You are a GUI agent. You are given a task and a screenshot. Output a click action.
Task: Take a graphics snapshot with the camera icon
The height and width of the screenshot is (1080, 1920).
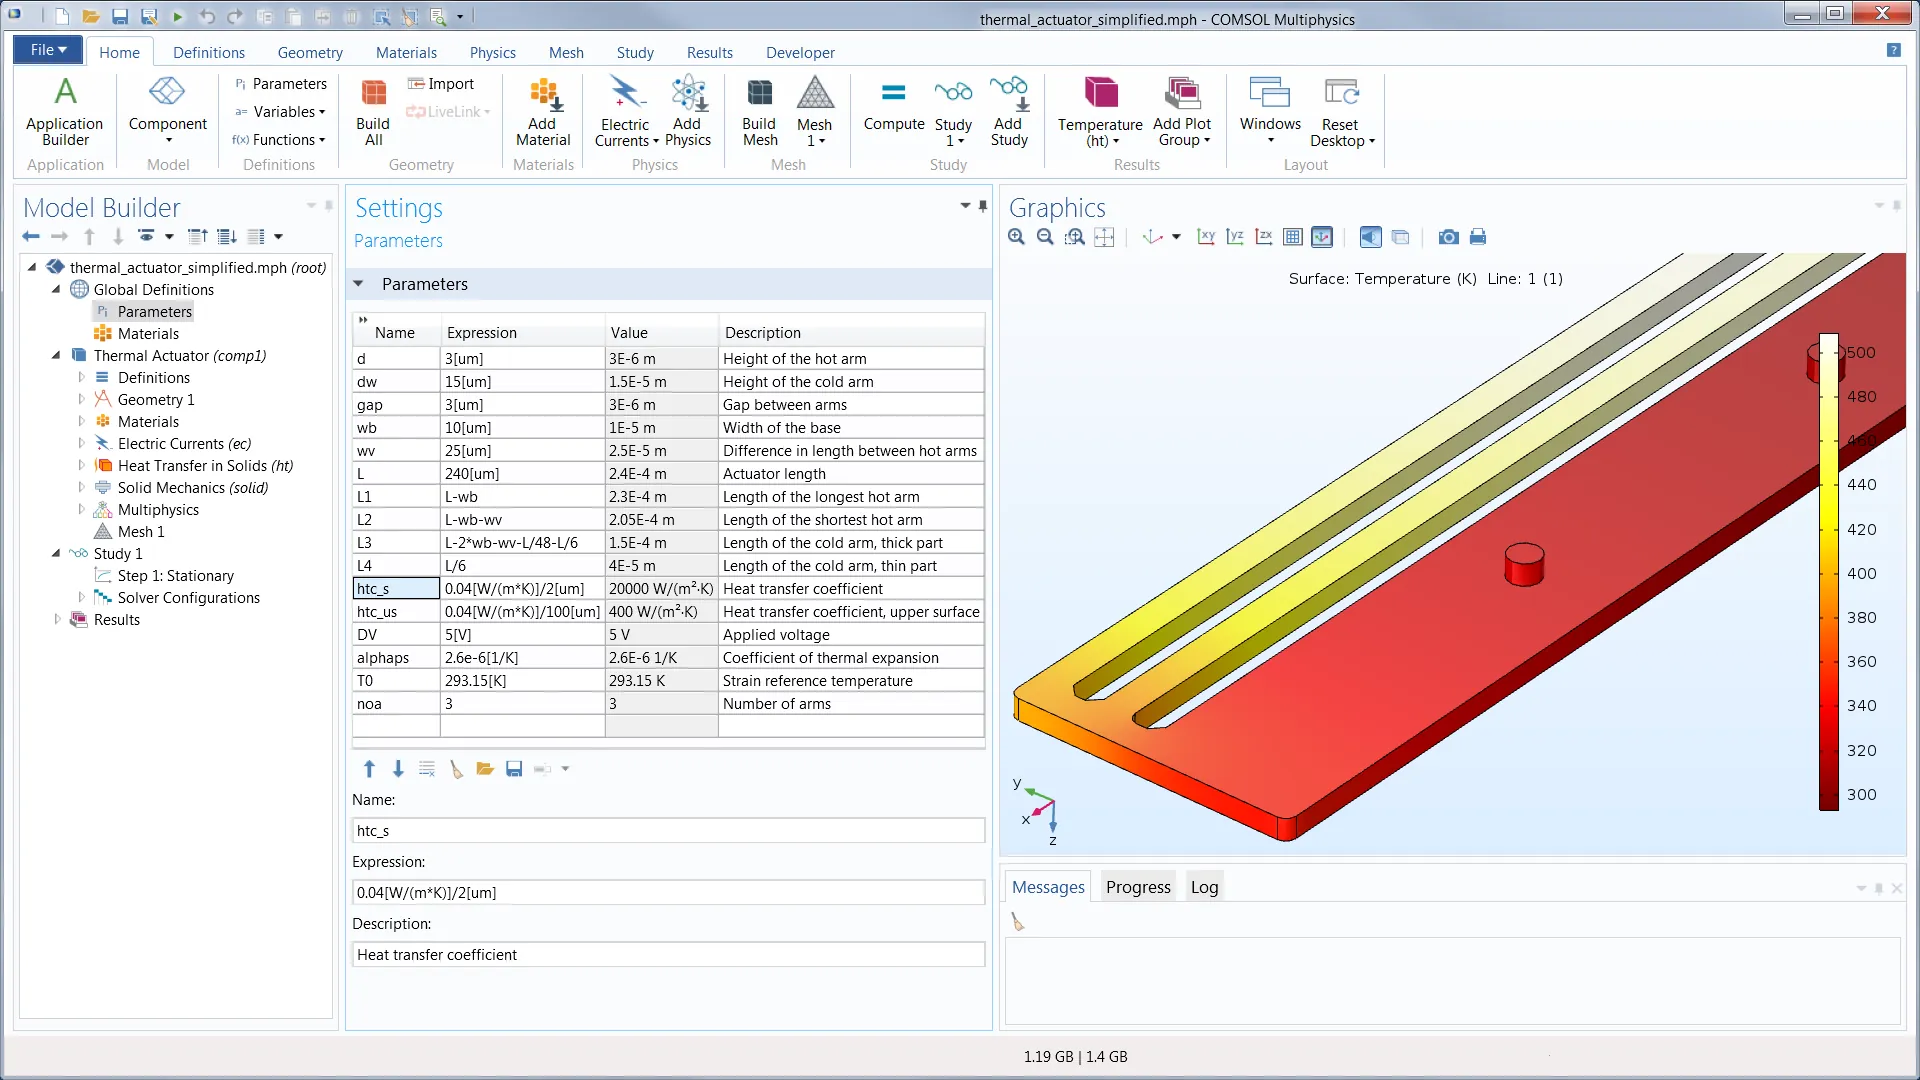[x=1448, y=237]
